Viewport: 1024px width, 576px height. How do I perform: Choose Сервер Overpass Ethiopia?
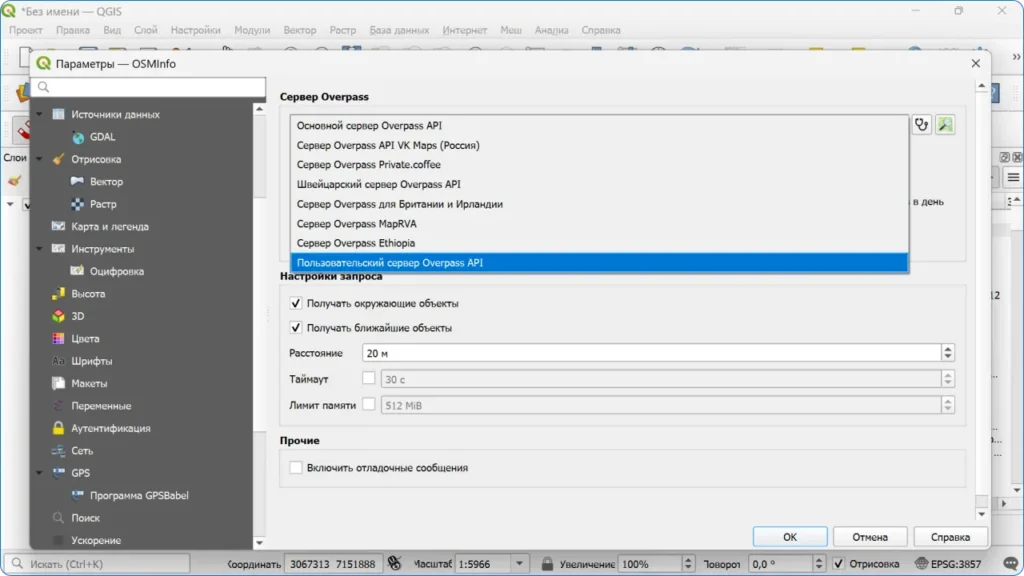(x=599, y=243)
